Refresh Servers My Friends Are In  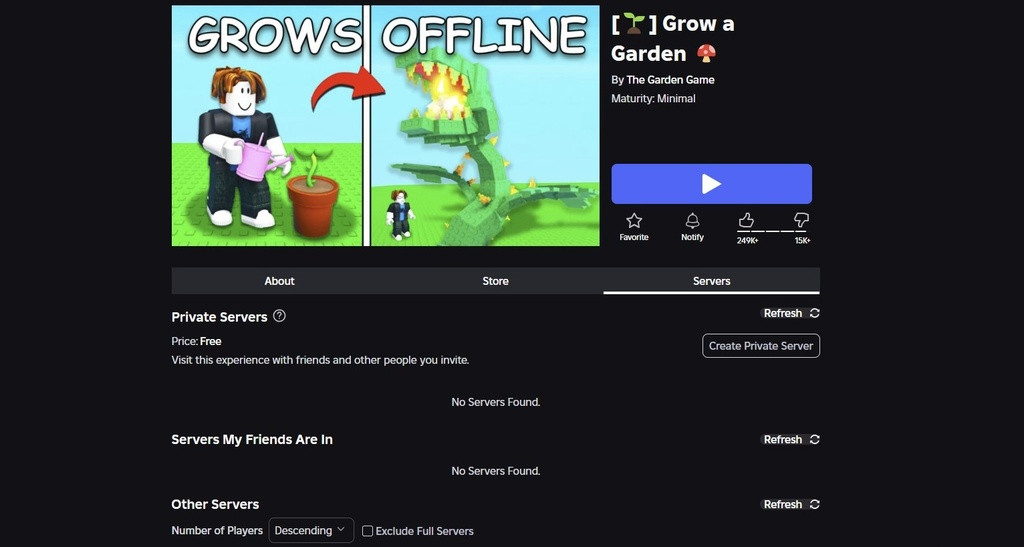(x=791, y=439)
